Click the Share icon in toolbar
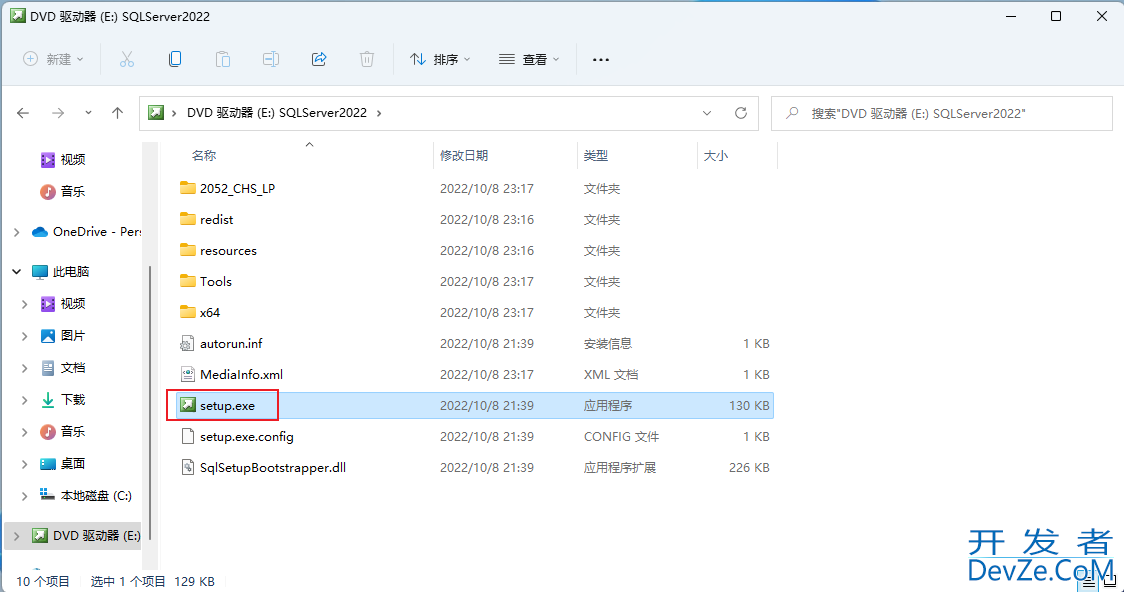 tap(319, 59)
